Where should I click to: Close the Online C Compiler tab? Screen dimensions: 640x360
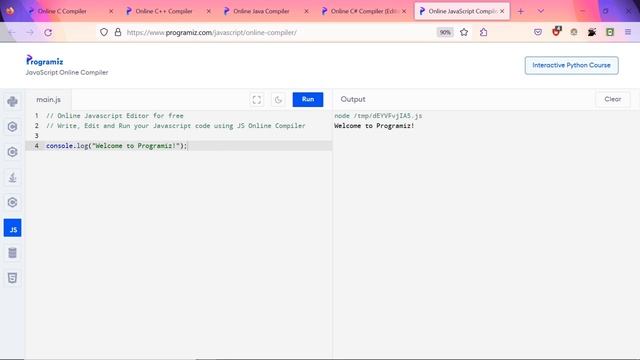pyautogui.click(x=111, y=11)
